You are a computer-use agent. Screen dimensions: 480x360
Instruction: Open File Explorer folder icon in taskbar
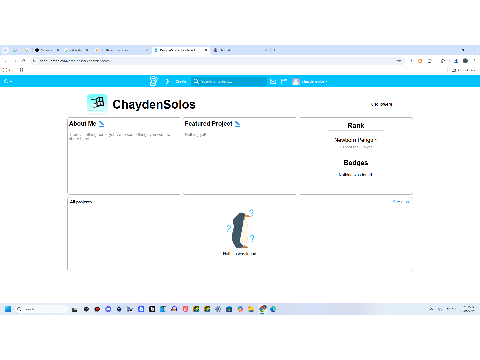251,309
